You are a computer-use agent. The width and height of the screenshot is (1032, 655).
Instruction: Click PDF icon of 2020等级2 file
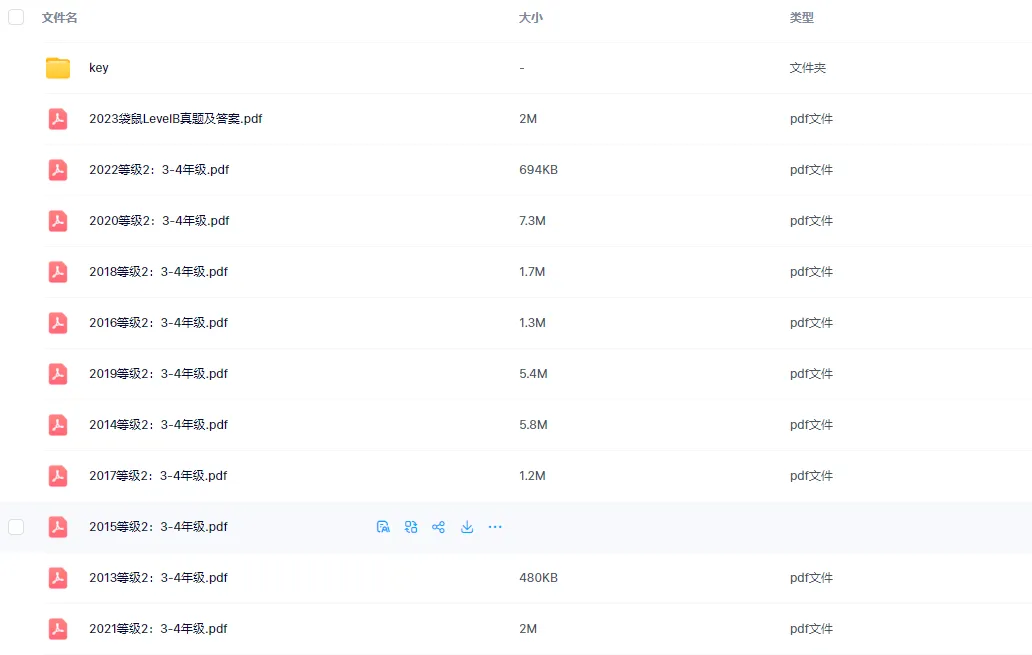point(58,221)
